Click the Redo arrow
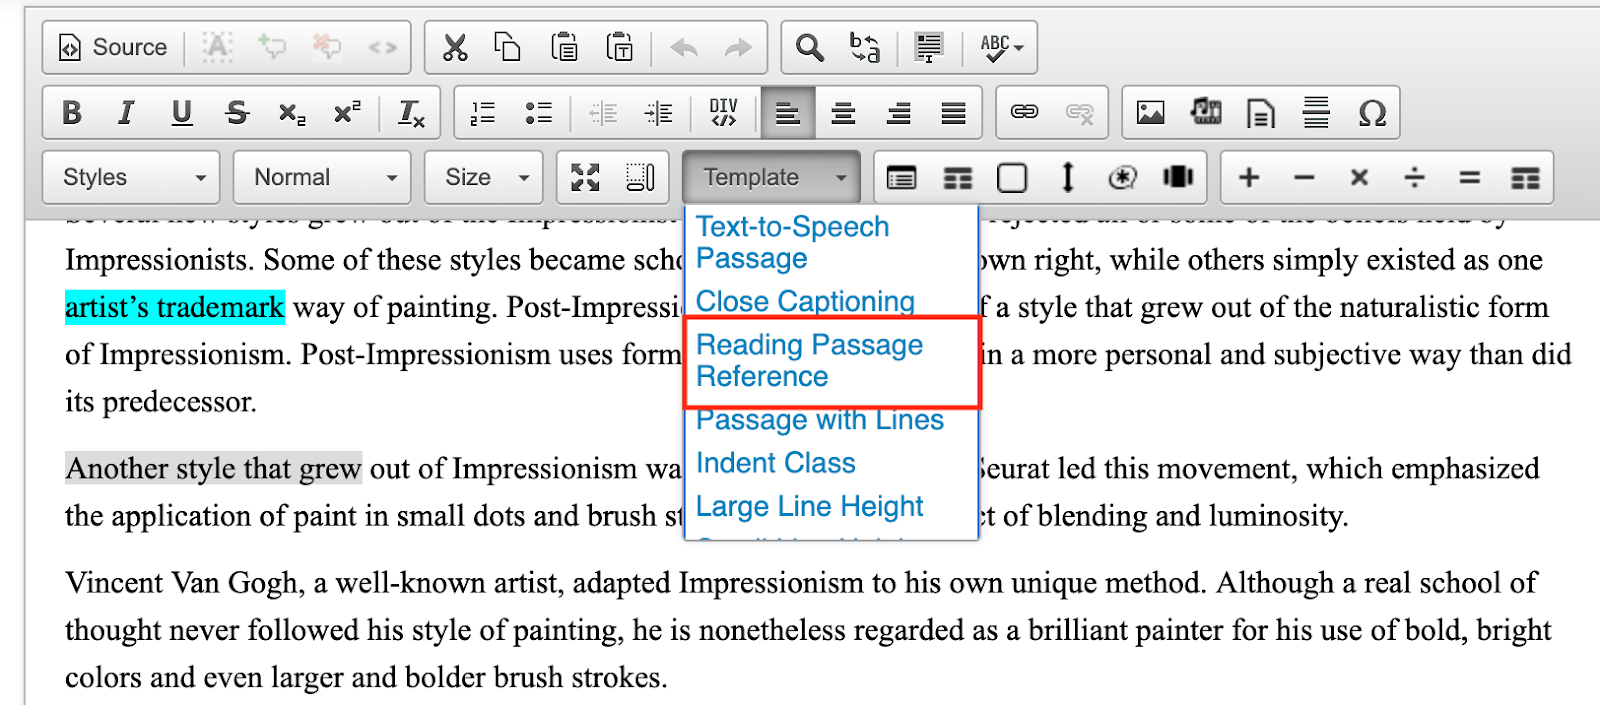This screenshot has height=705, width=1600. tap(738, 47)
